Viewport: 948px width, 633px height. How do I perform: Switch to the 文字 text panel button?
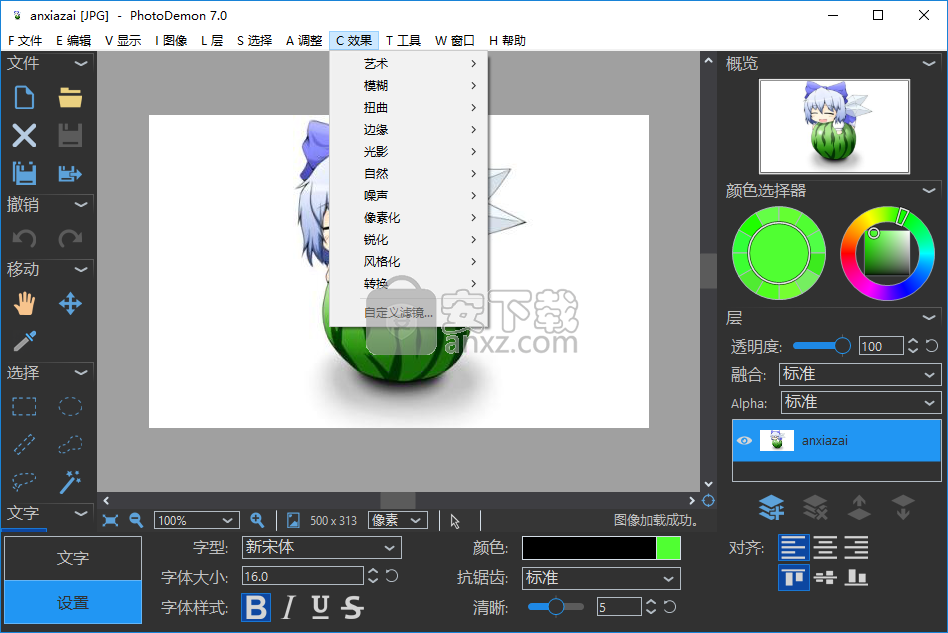(73, 558)
